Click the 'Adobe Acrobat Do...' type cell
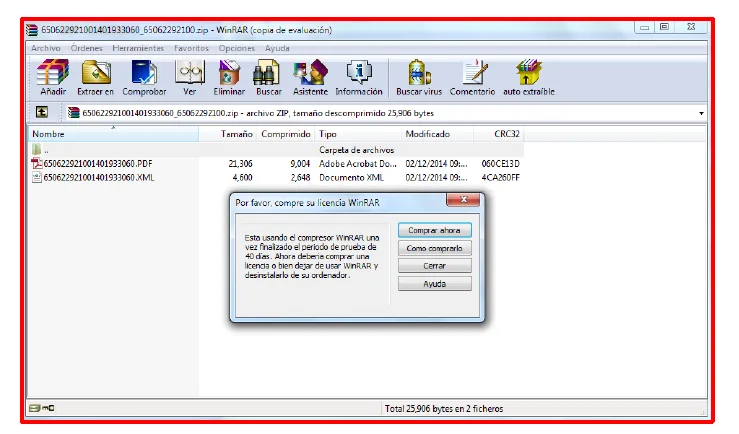Screen dimensions: 739x434 click(358, 164)
